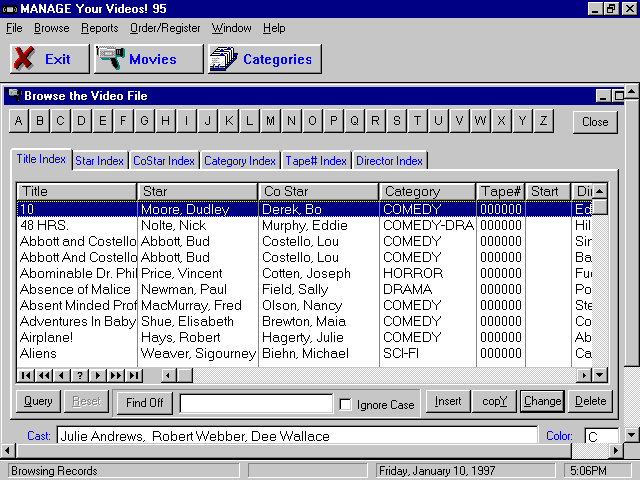Viewport: 640px width, 480px height.
Task: Jump to titles starting with letter M
Action: 270,121
